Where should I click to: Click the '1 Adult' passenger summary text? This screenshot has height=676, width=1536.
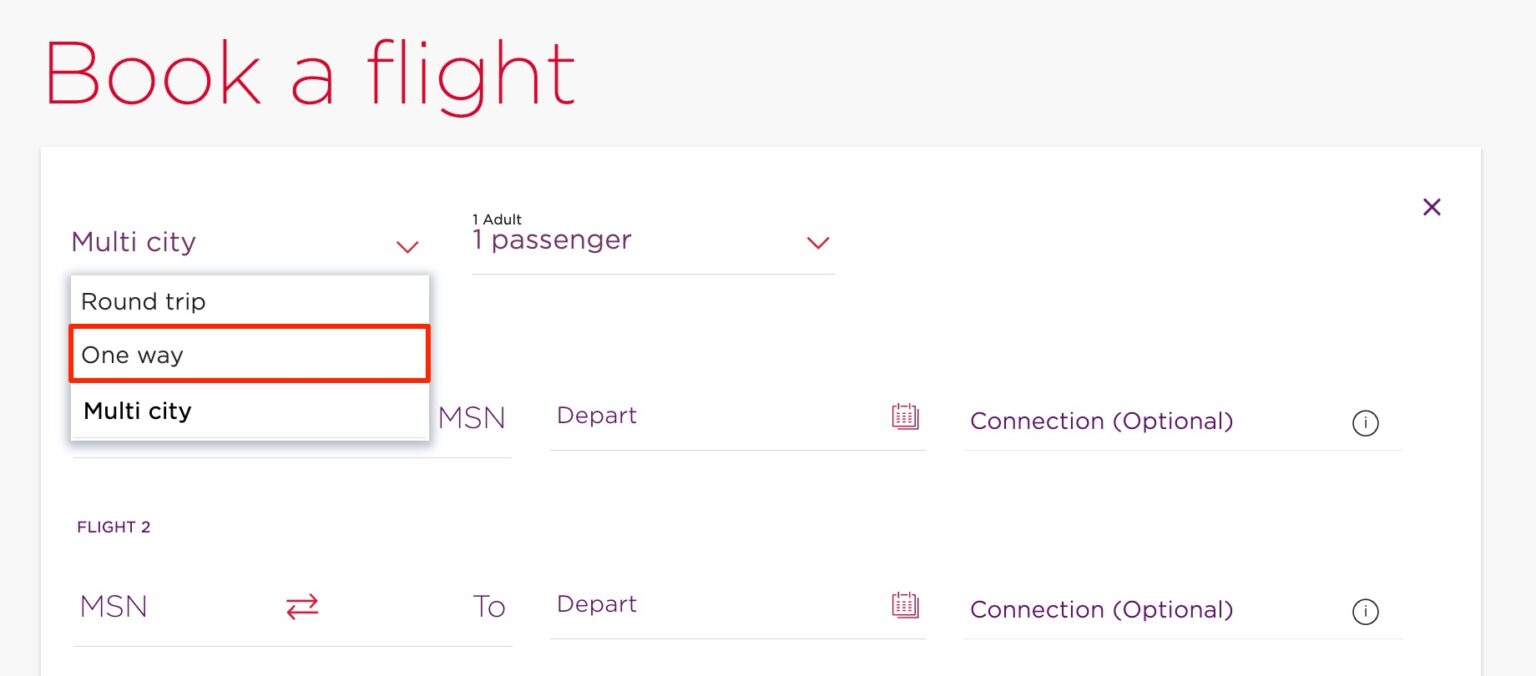click(497, 219)
